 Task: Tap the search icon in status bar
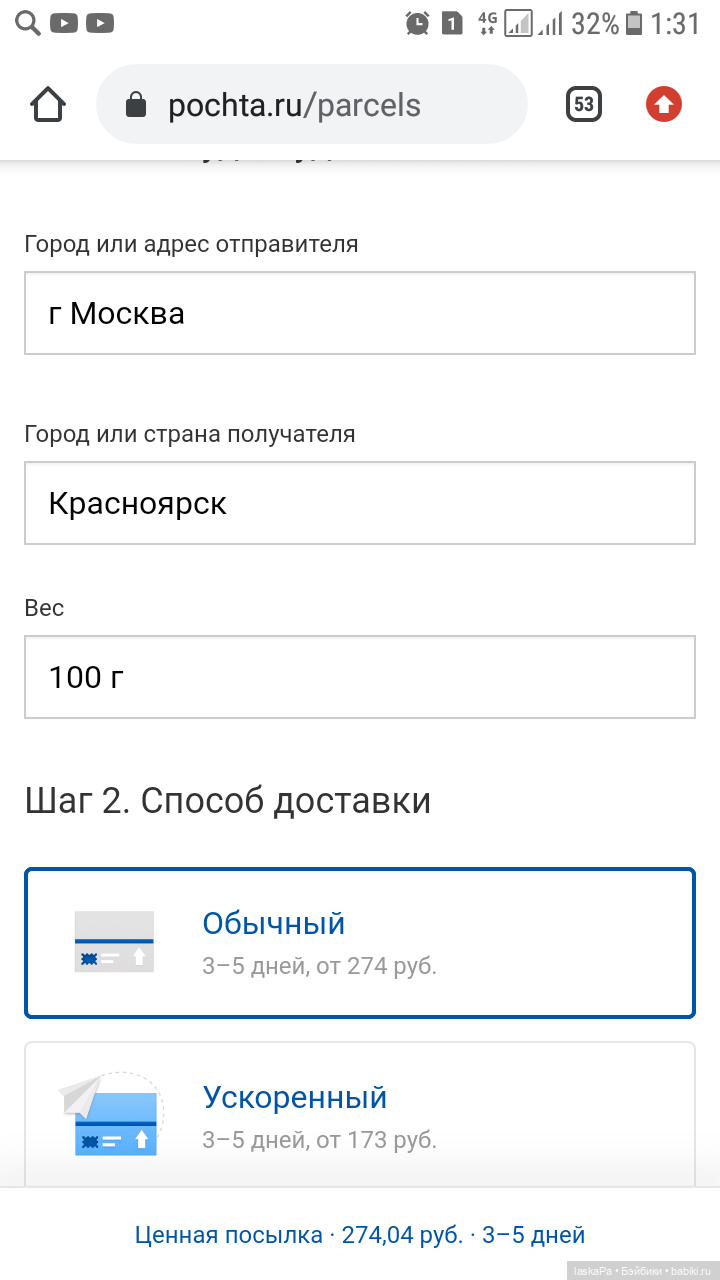26,22
